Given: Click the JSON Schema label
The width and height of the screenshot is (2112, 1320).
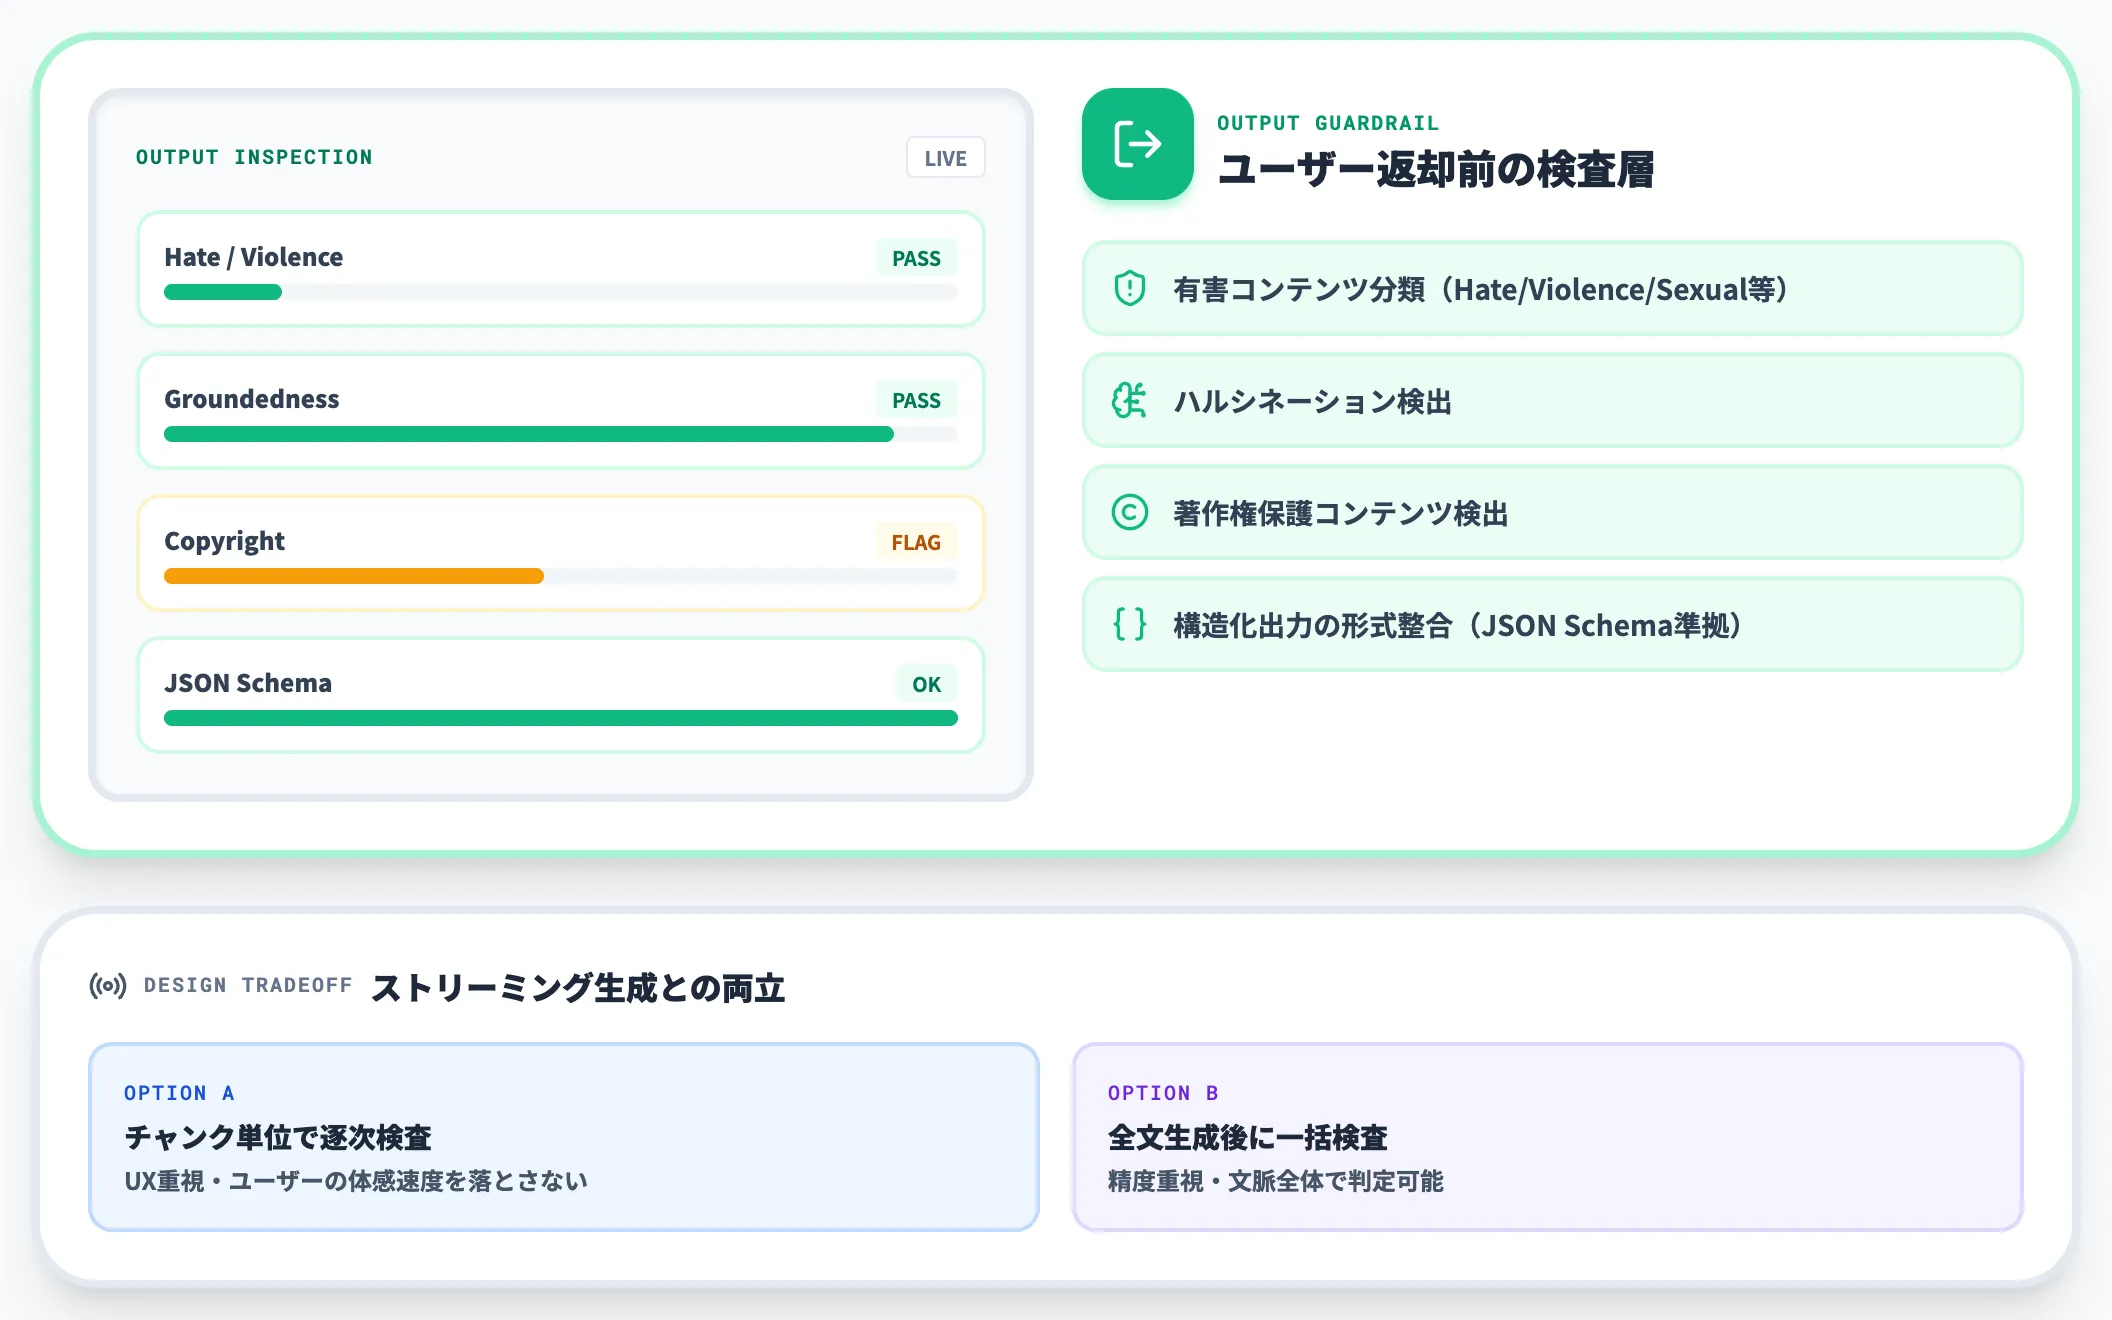Looking at the screenshot, I should coord(248,683).
